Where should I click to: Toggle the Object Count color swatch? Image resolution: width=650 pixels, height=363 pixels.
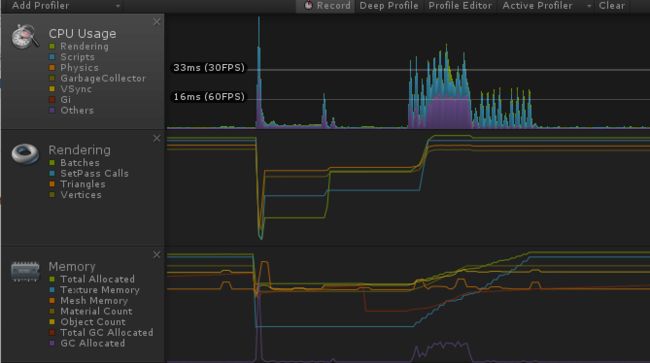[52, 322]
